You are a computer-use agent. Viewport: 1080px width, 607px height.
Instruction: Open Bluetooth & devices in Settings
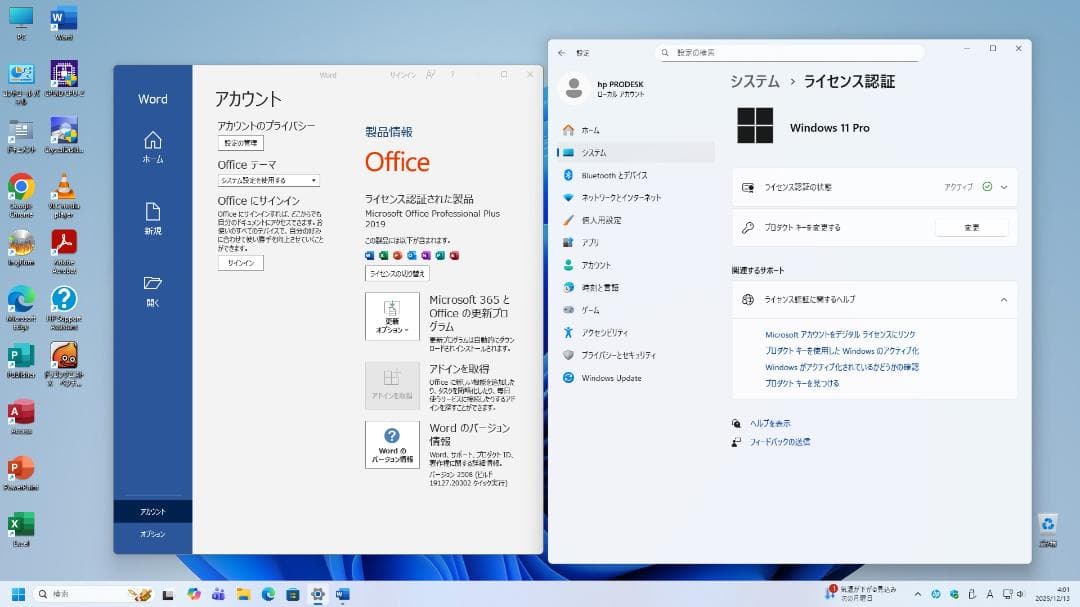pos(636,175)
